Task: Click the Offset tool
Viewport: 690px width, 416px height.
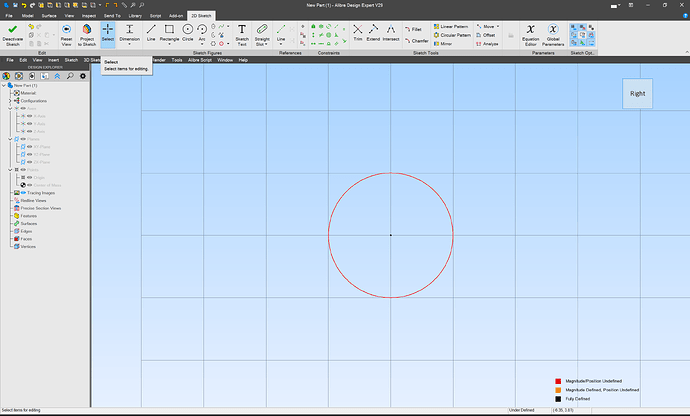Action: point(486,35)
